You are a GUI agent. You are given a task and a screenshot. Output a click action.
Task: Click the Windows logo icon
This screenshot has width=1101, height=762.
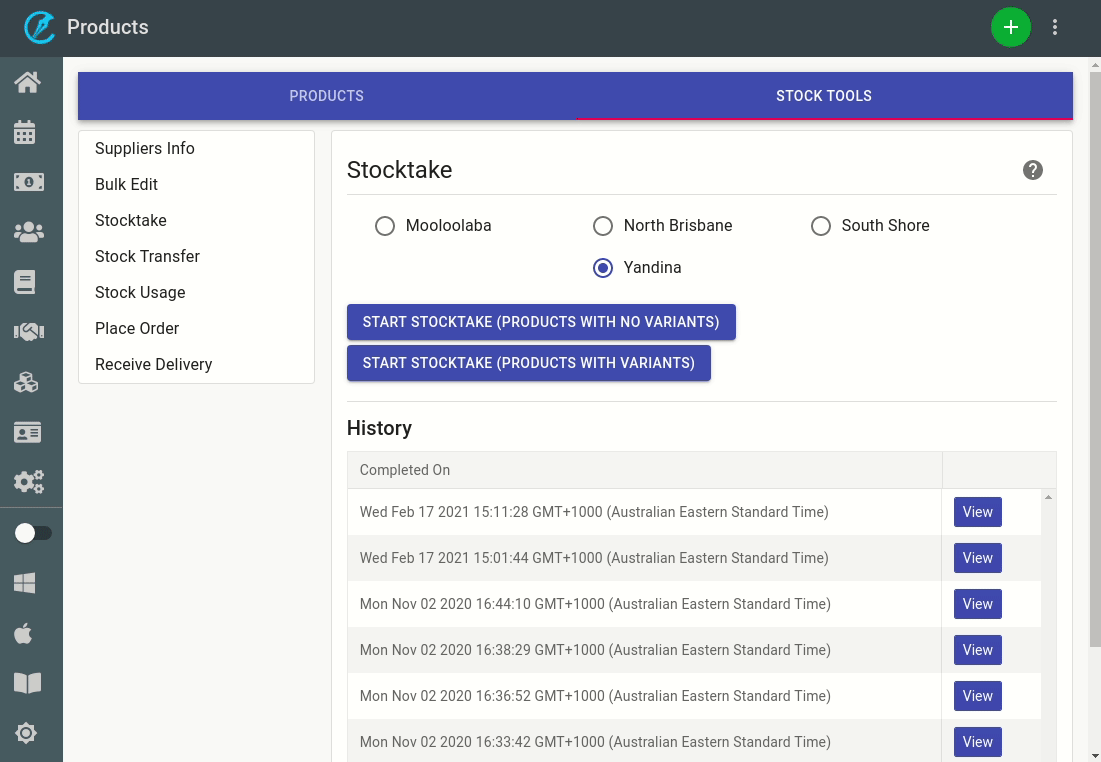point(25,583)
